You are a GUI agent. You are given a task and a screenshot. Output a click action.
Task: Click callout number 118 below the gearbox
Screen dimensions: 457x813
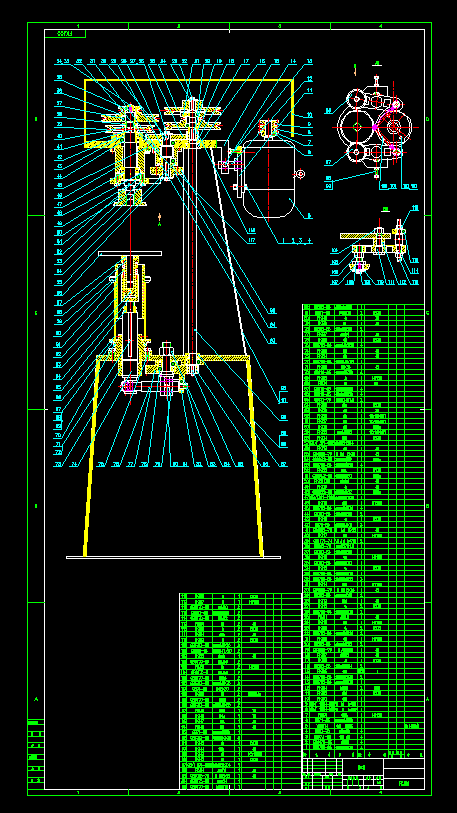coord(251,230)
